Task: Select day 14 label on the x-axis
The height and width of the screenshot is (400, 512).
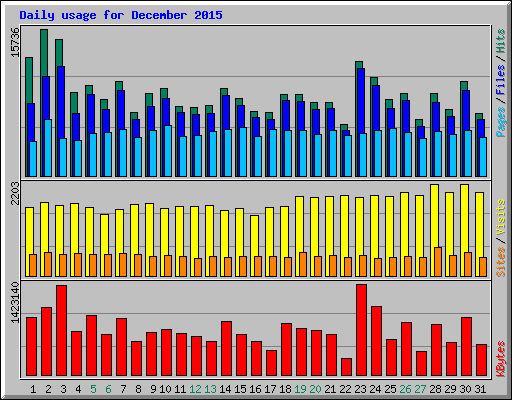Action: tap(225, 389)
